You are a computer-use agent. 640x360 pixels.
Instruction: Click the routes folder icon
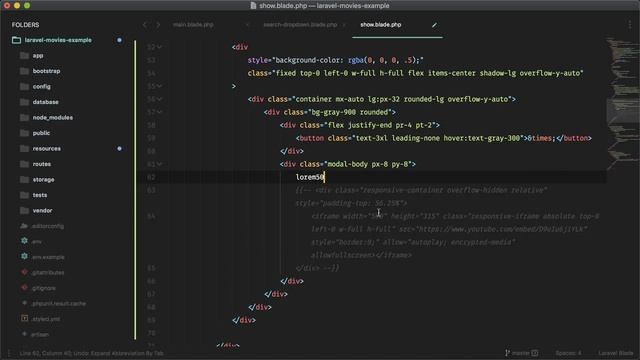coord(24,164)
